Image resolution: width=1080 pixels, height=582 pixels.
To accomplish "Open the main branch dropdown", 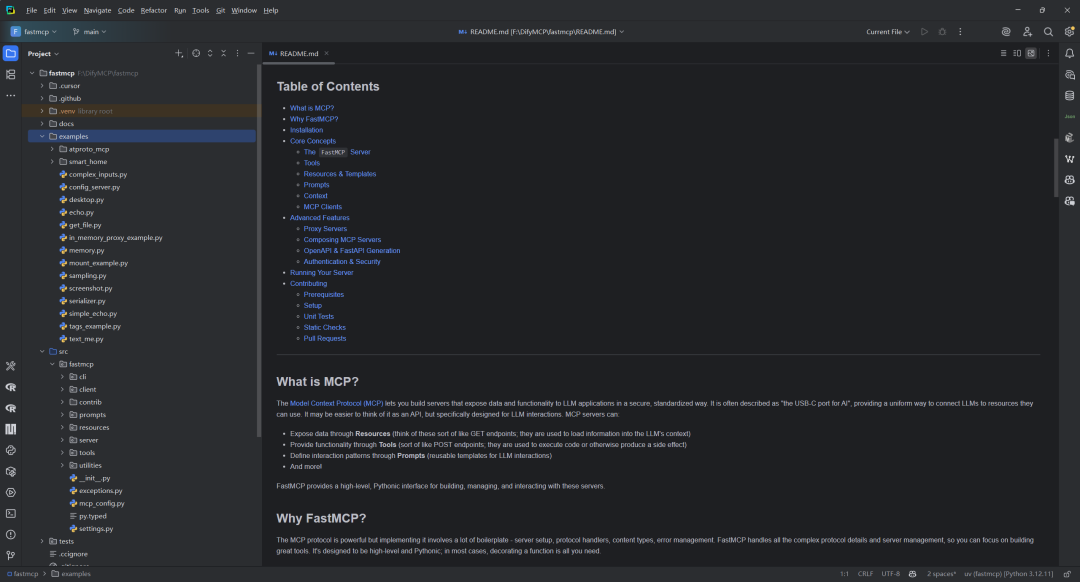I will (90, 32).
